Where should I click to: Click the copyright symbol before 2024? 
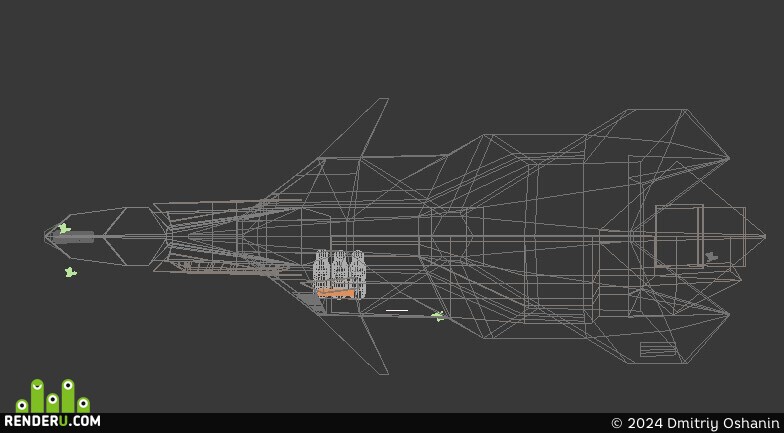616,423
